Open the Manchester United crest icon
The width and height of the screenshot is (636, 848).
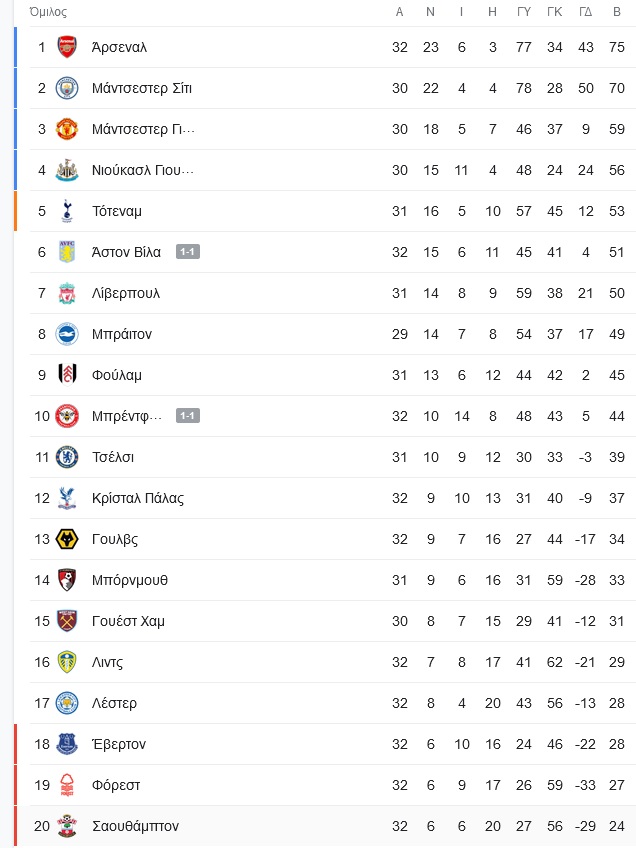coord(67,129)
